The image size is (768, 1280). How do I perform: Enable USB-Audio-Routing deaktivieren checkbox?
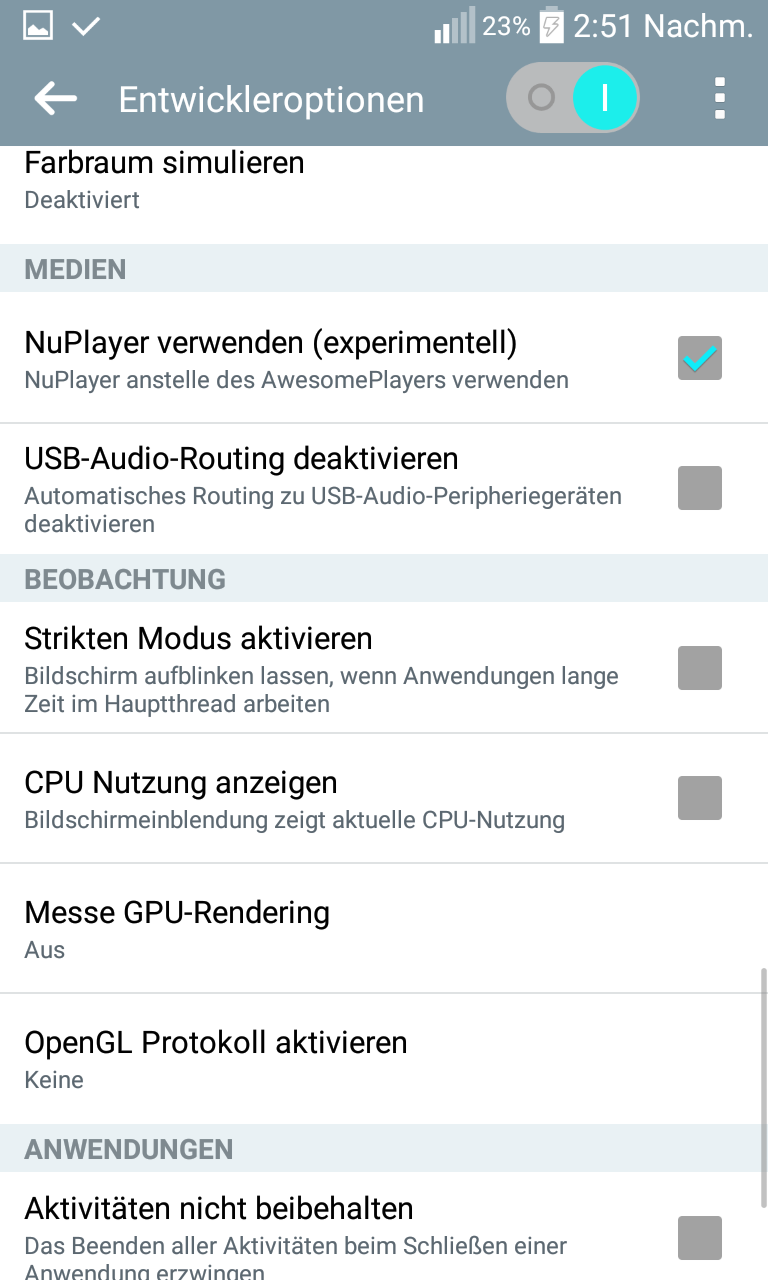(x=699, y=488)
